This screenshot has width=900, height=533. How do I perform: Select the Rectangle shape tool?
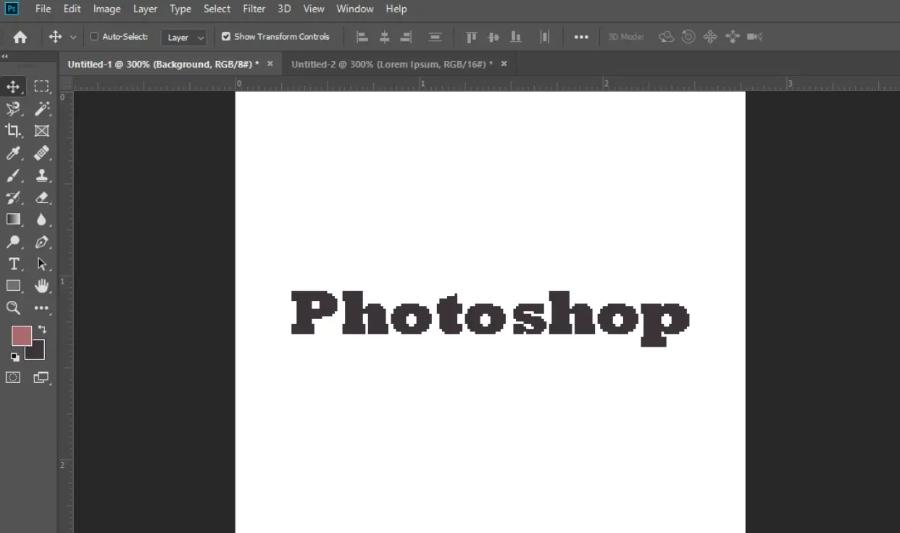tap(13, 286)
